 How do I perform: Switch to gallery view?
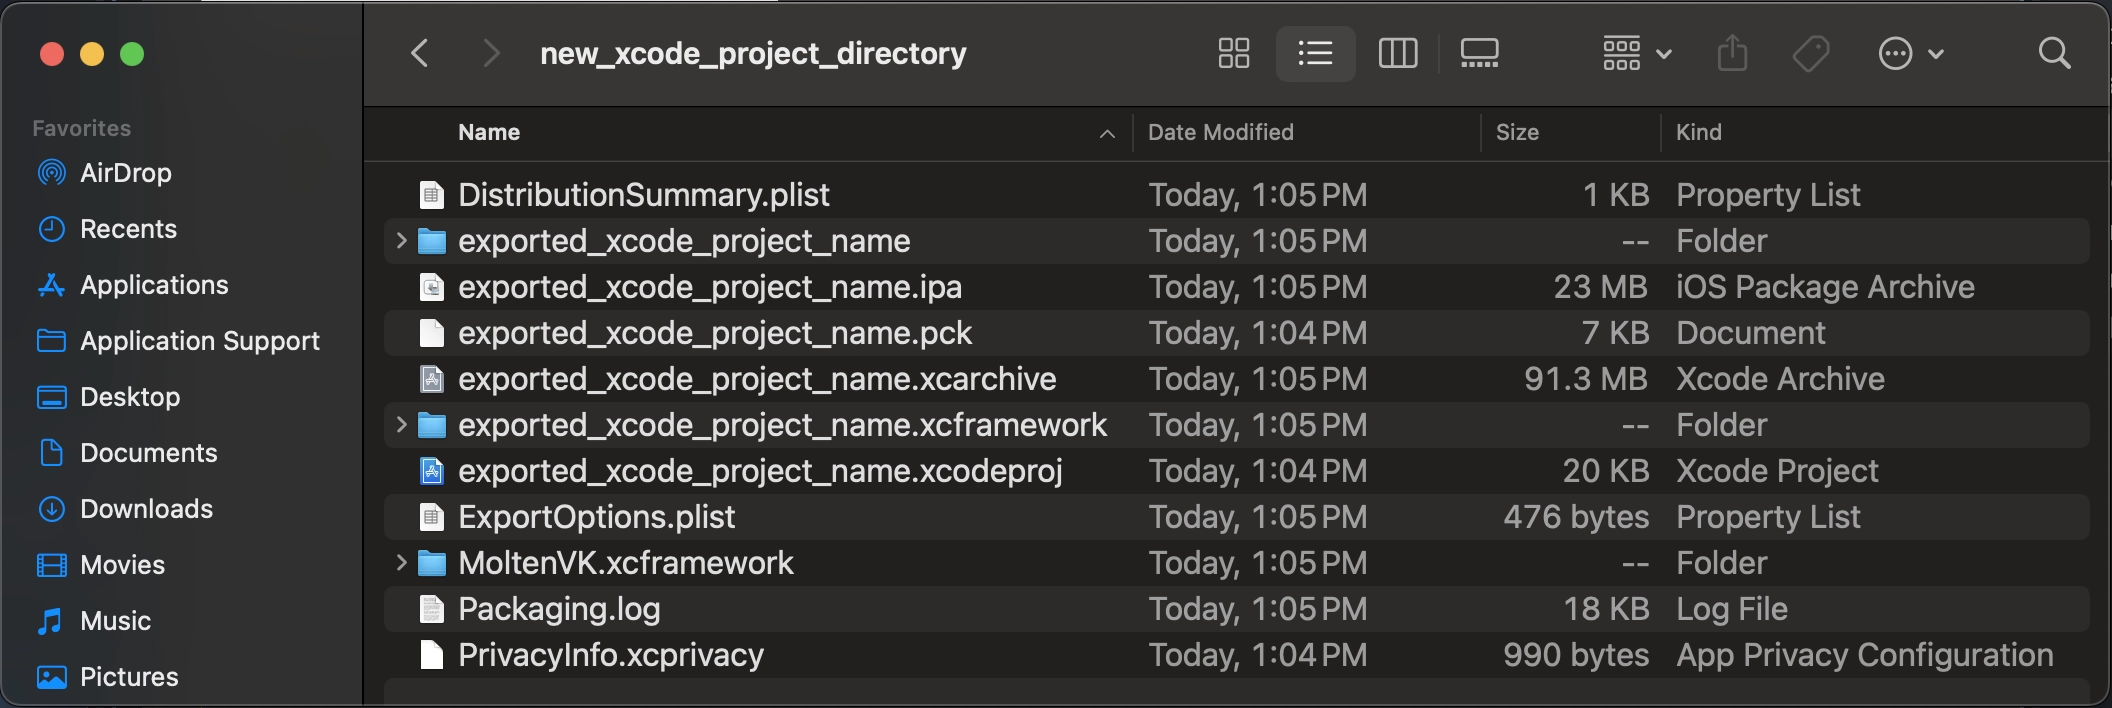1479,53
